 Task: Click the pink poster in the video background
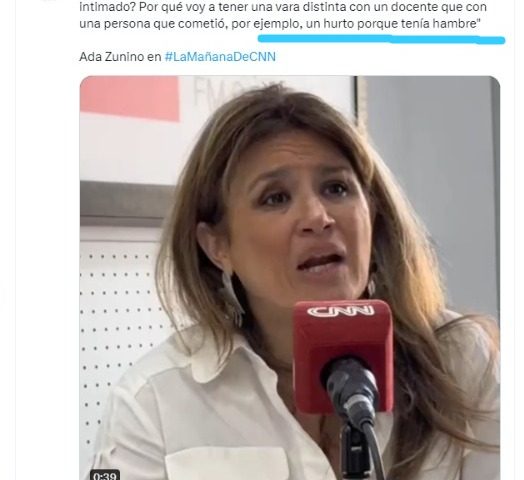(130, 98)
